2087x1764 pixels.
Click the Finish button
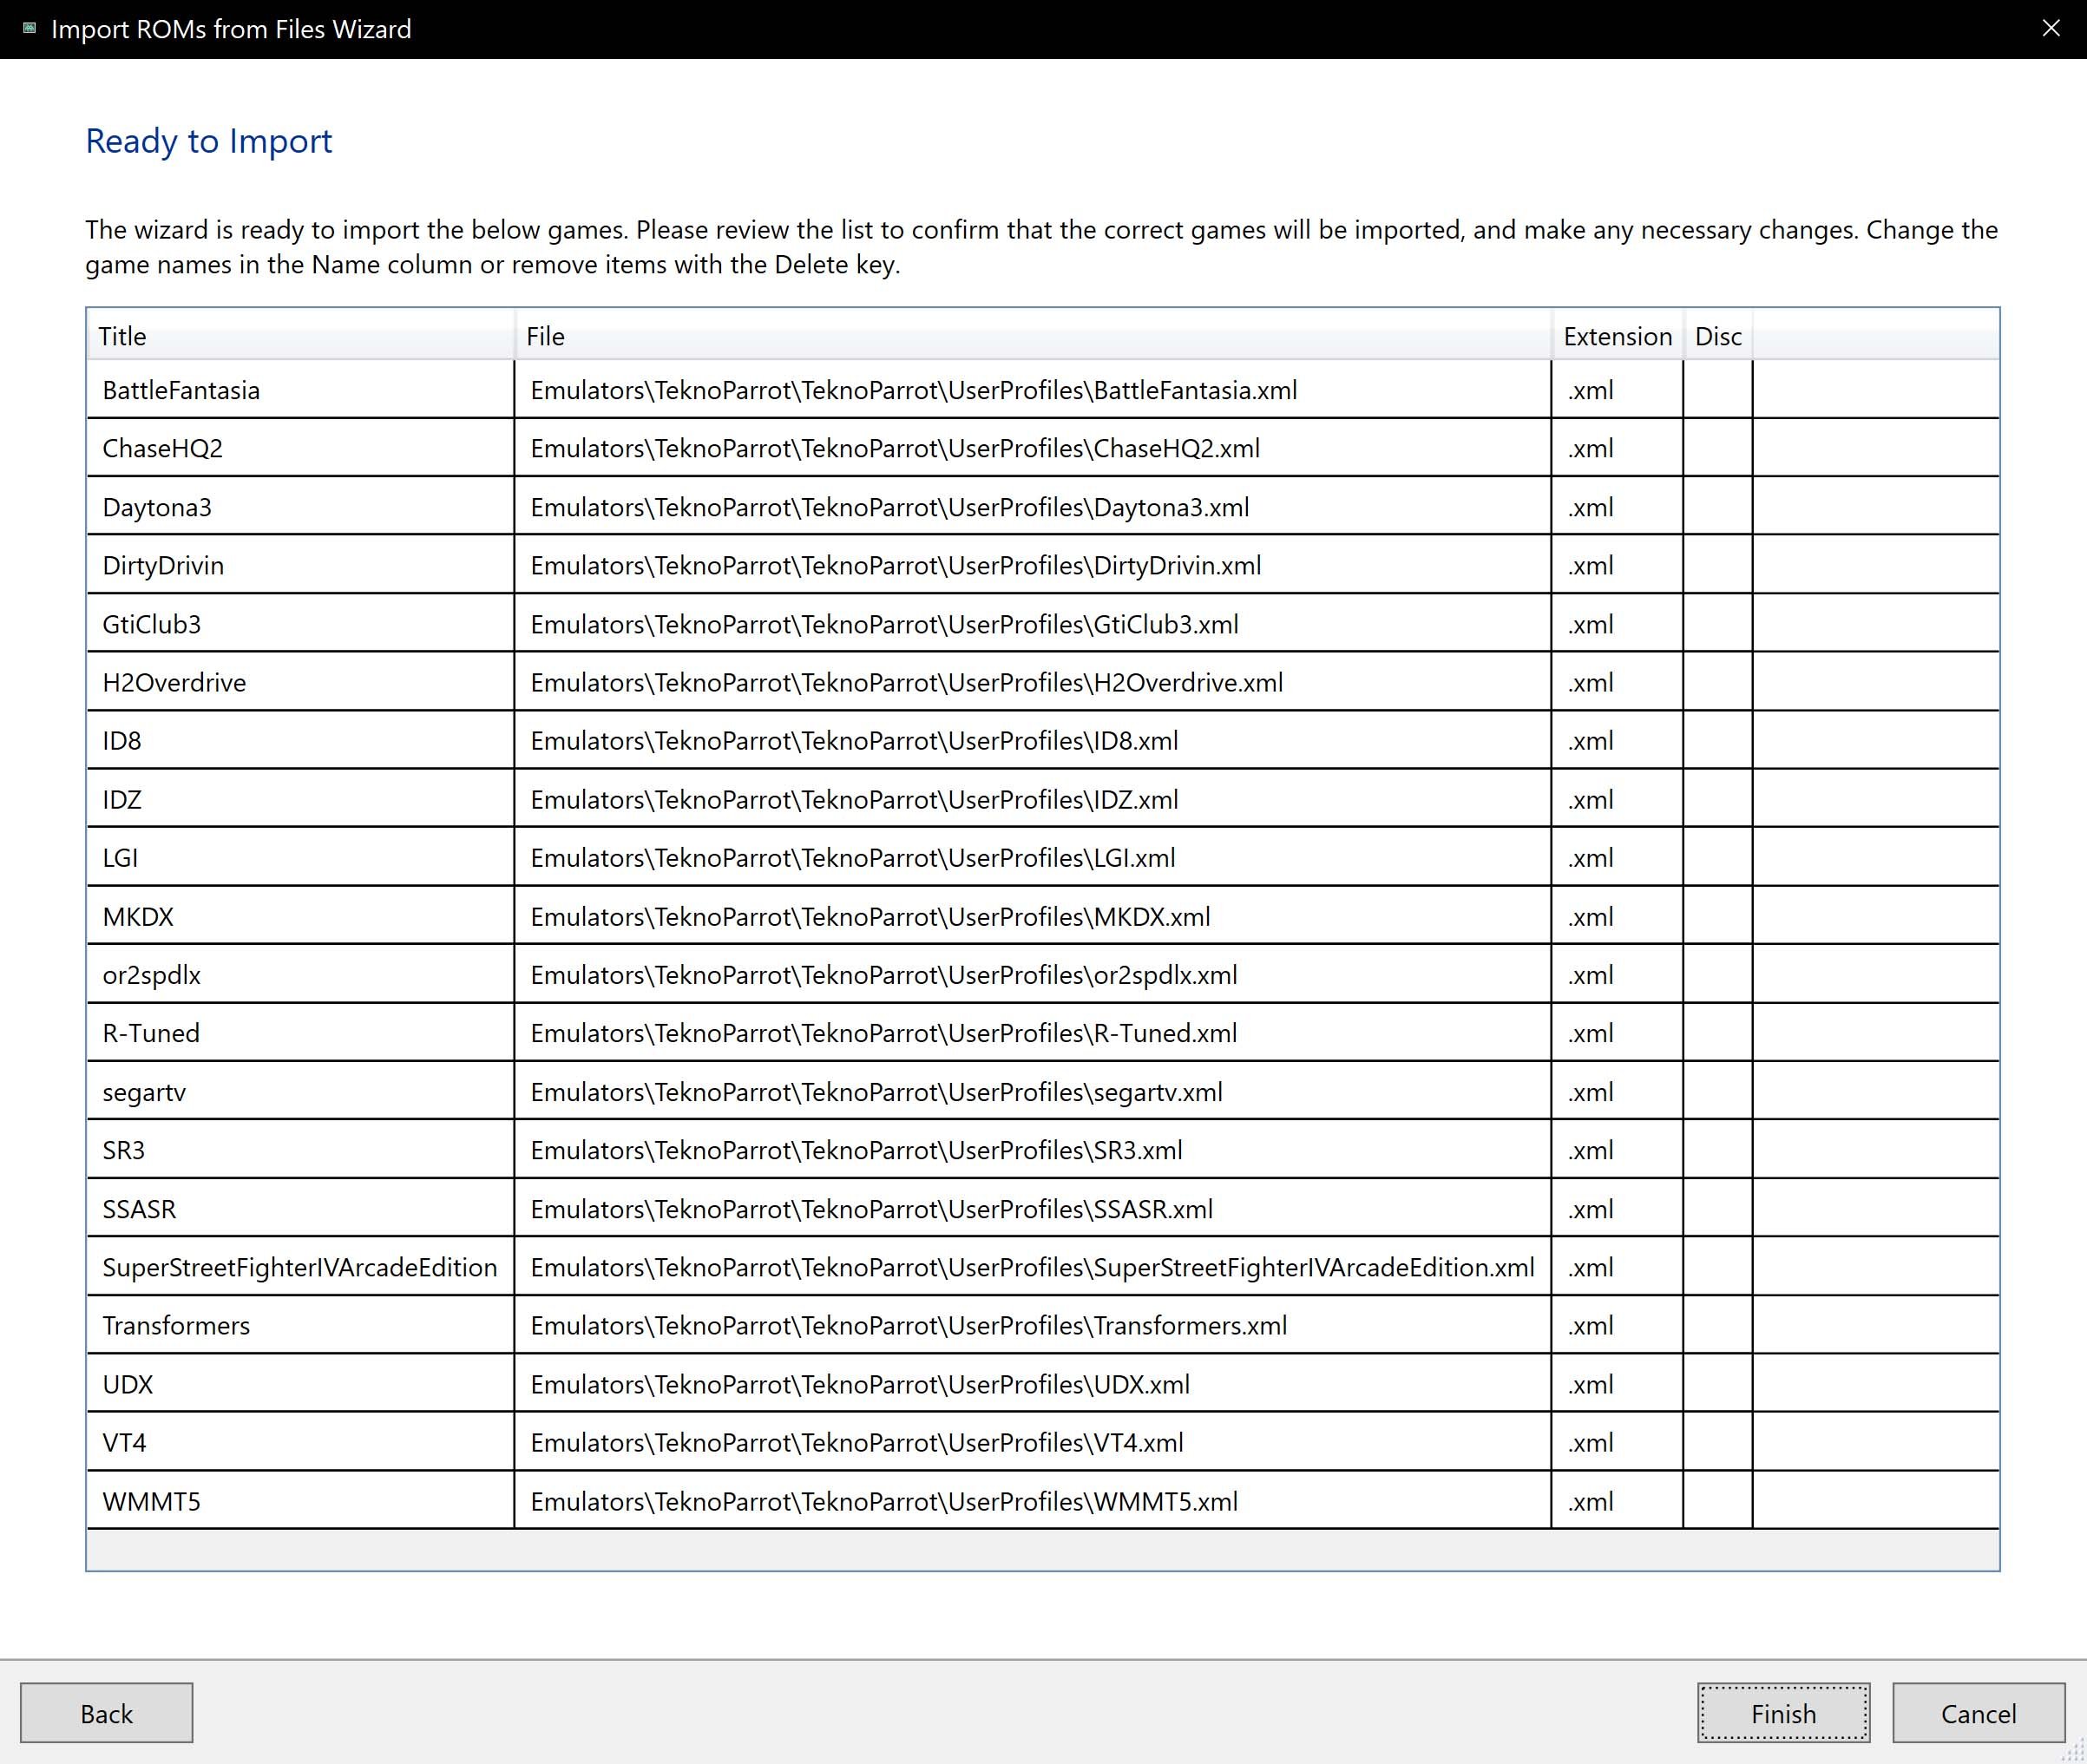(1783, 1713)
